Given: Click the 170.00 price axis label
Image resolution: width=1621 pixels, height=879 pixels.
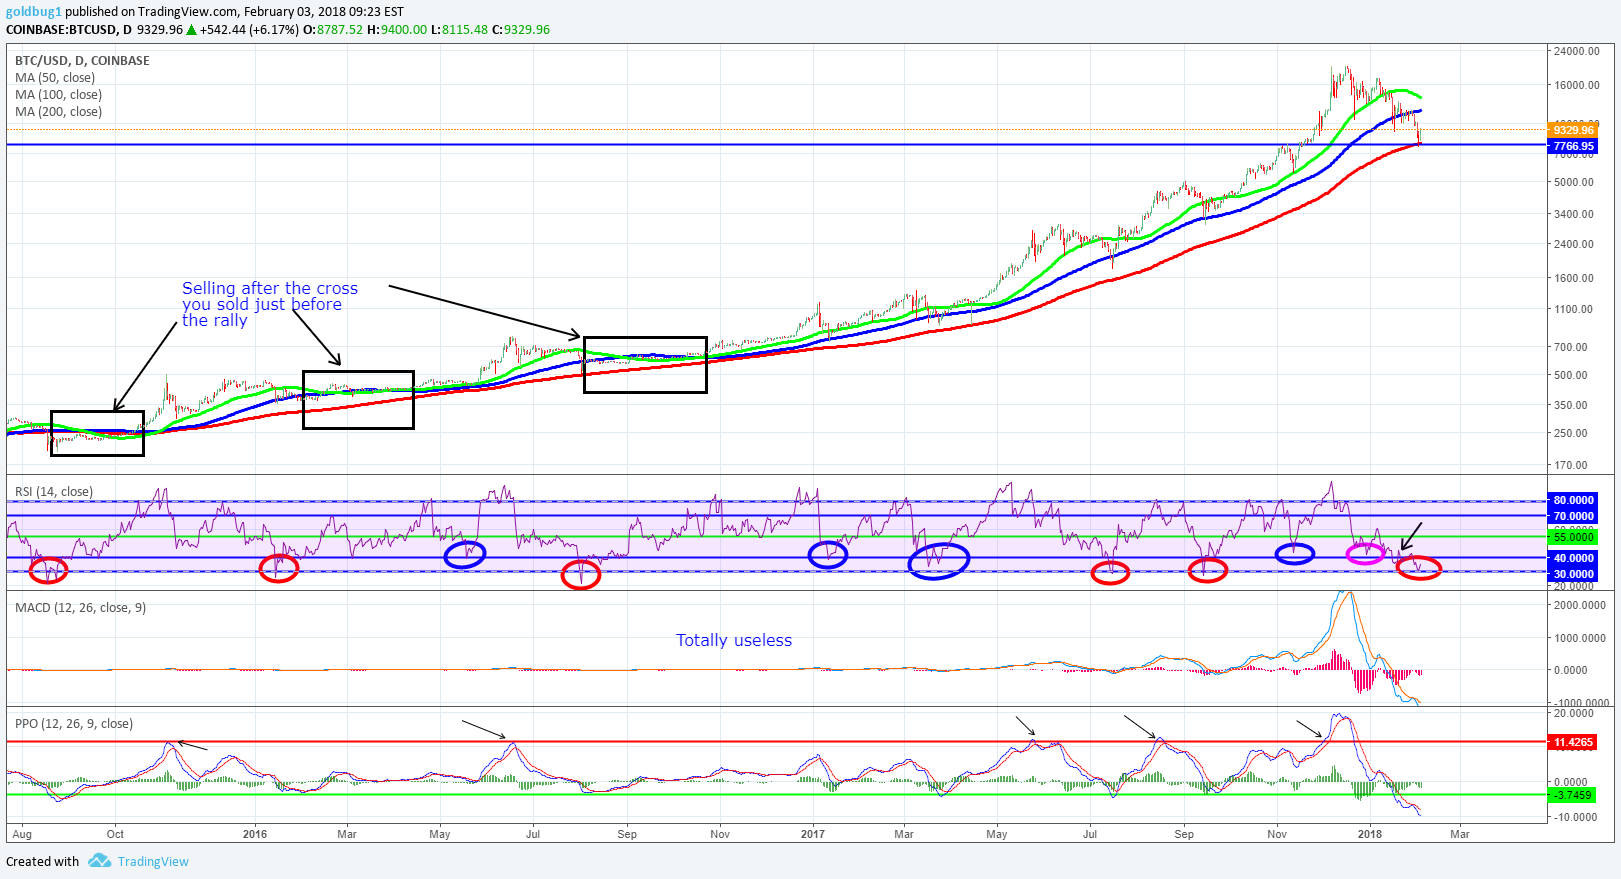Looking at the screenshot, I should pyautogui.click(x=1571, y=465).
